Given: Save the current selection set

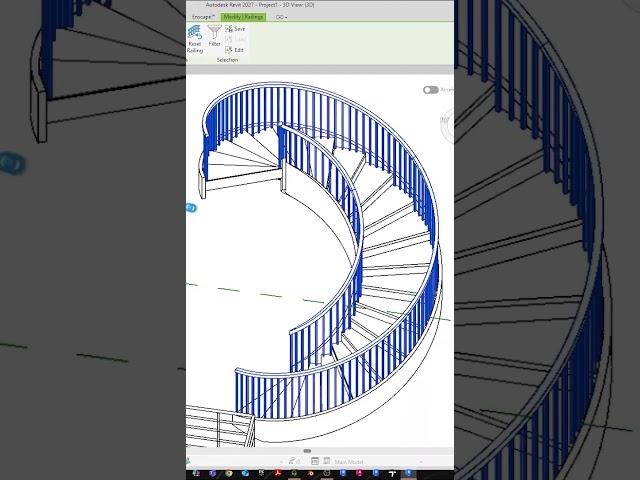Looking at the screenshot, I should (235, 29).
